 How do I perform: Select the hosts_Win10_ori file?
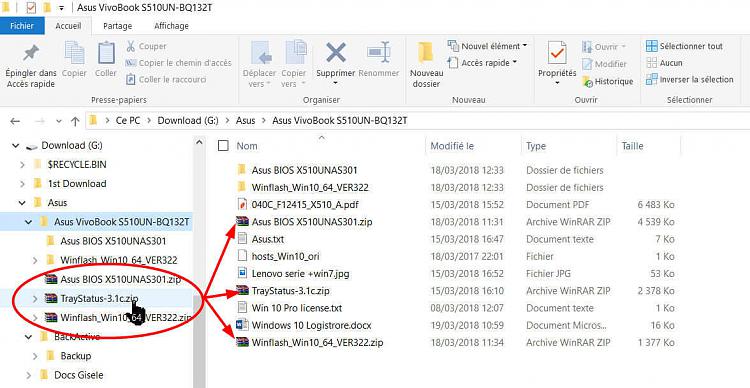285,256
